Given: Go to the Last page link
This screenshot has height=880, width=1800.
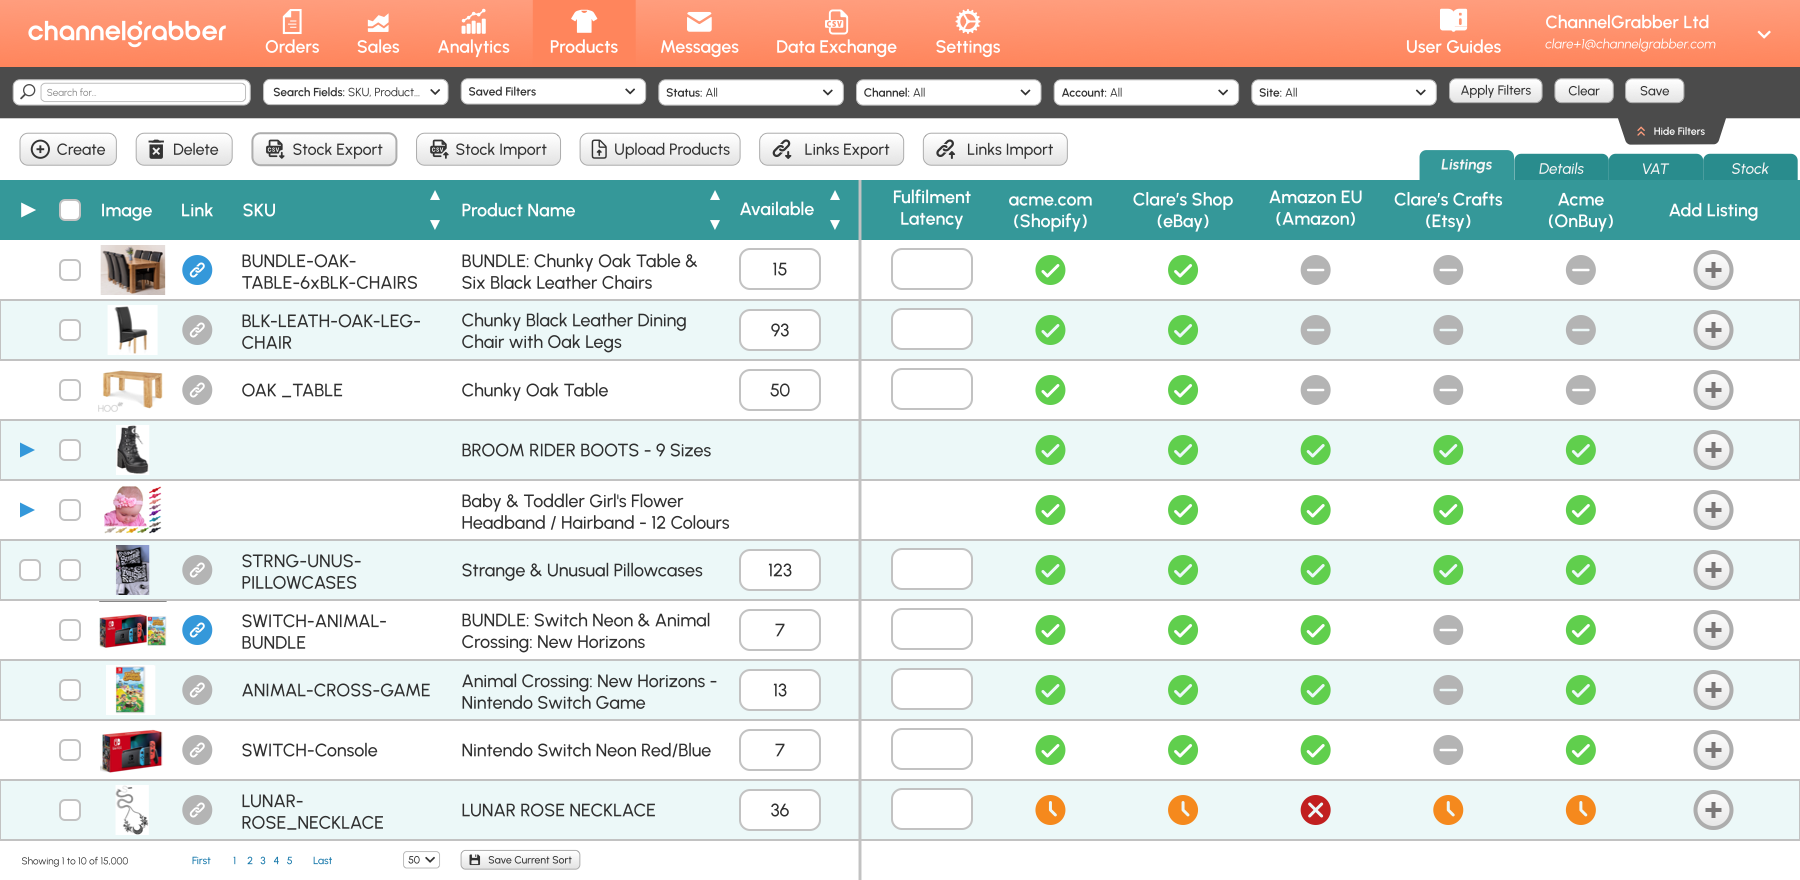Looking at the screenshot, I should coord(322,860).
